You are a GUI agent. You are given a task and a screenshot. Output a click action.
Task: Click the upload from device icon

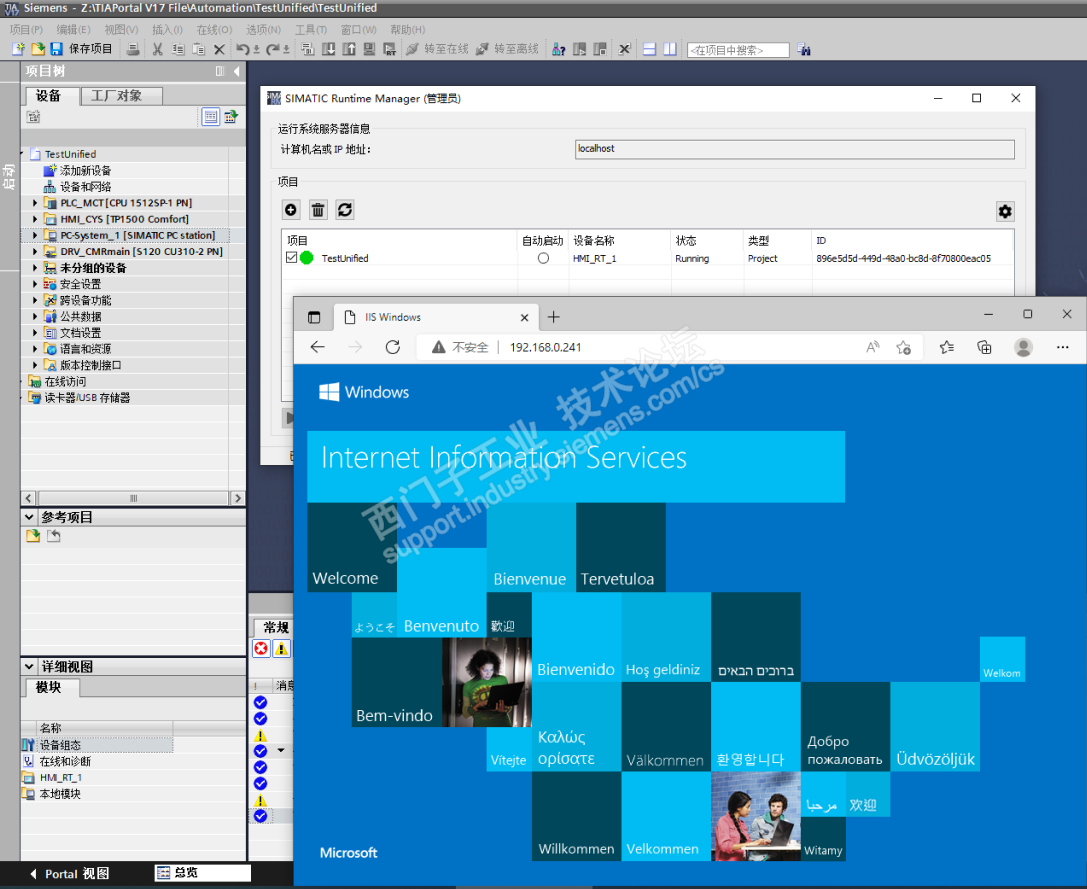349,49
